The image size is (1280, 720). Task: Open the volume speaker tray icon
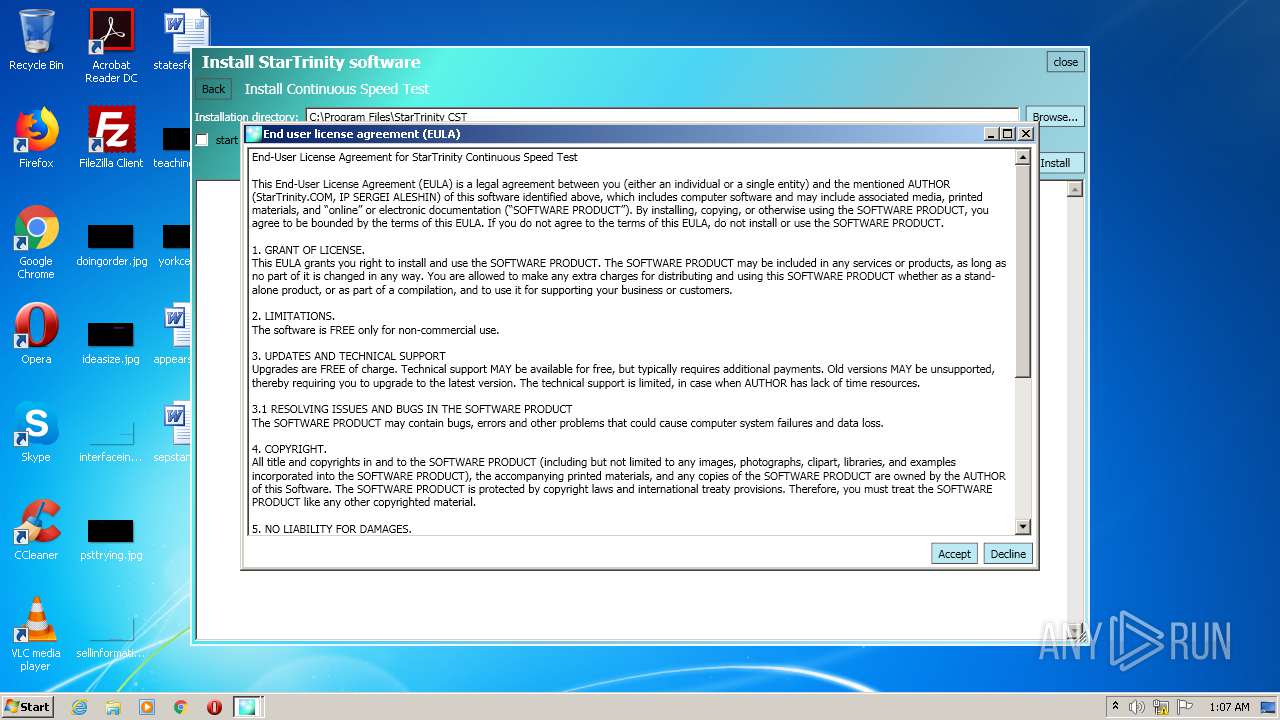1137,707
